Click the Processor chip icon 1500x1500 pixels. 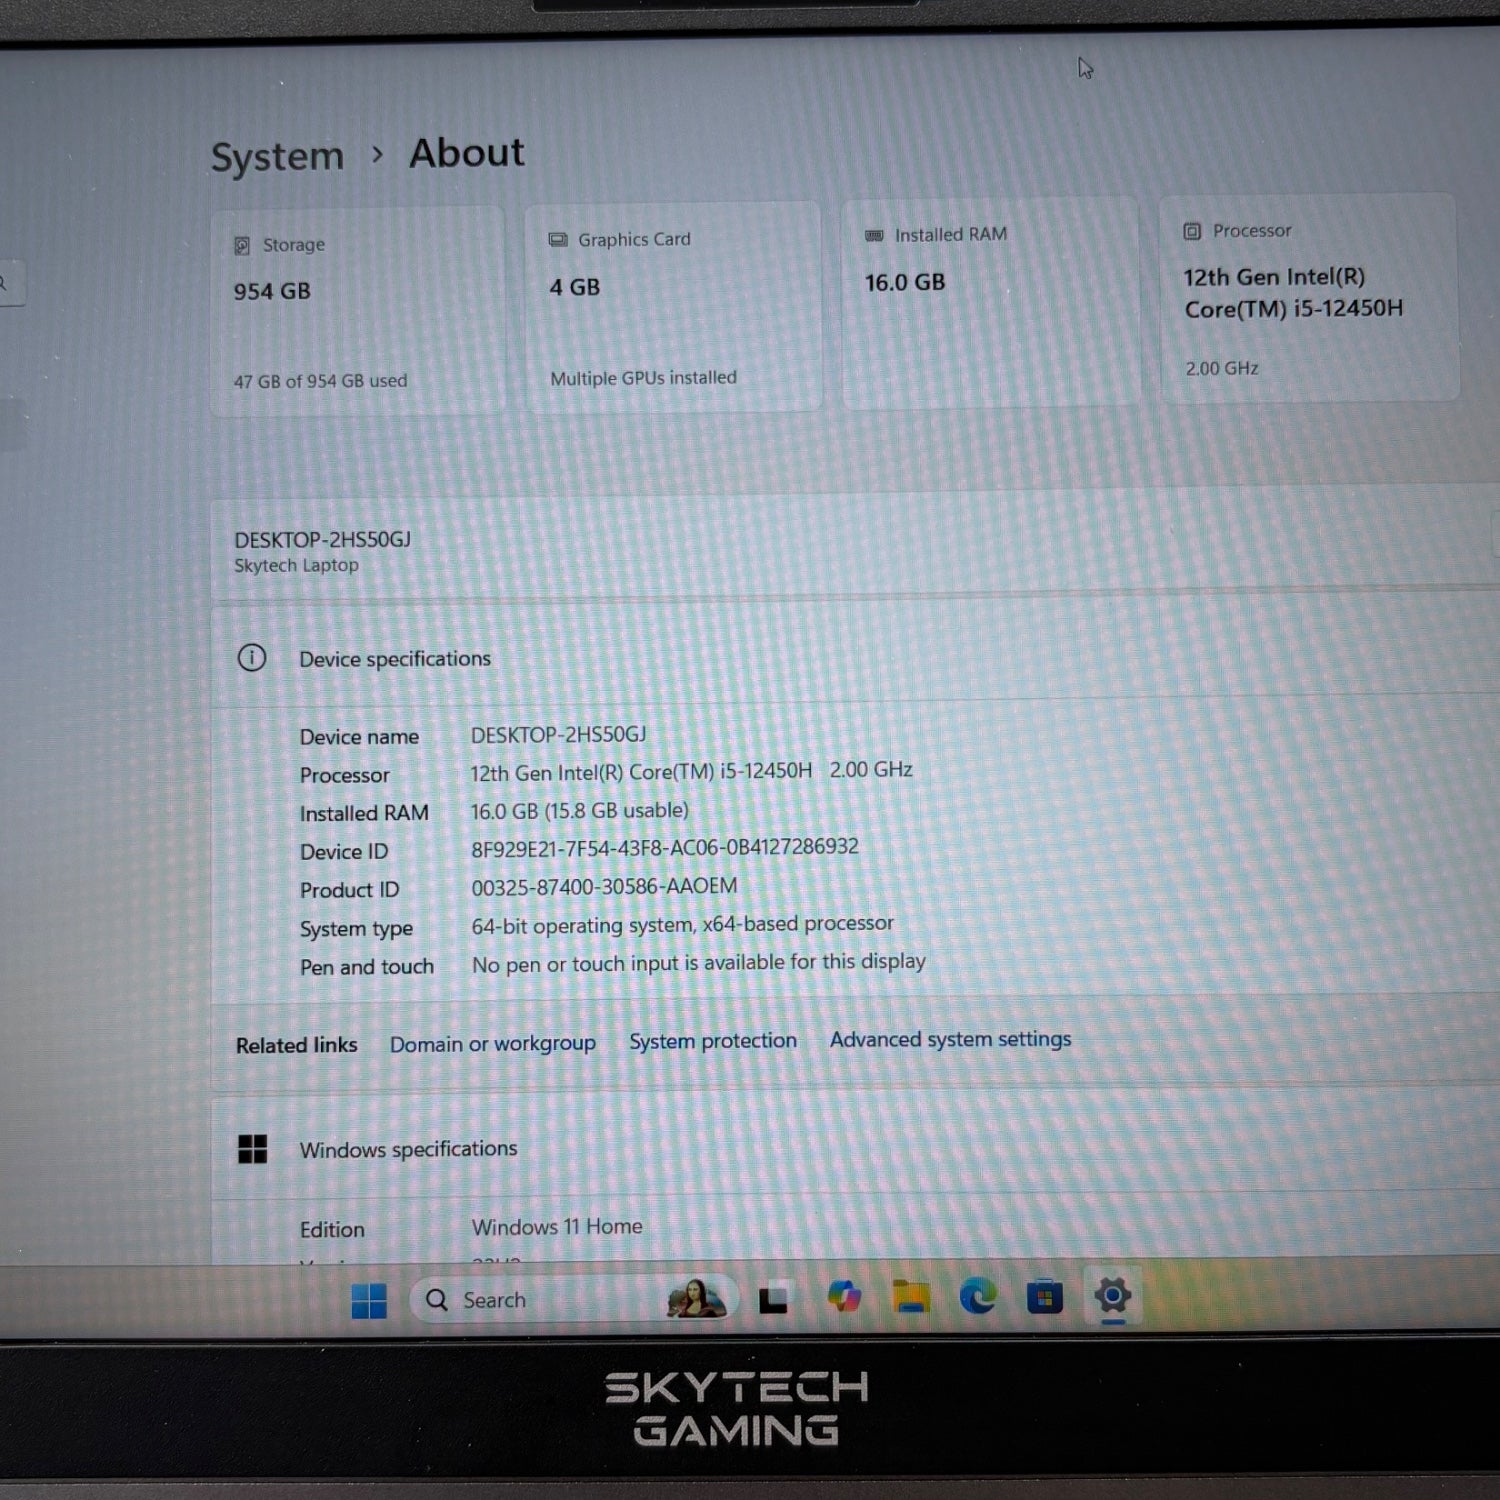point(1192,232)
